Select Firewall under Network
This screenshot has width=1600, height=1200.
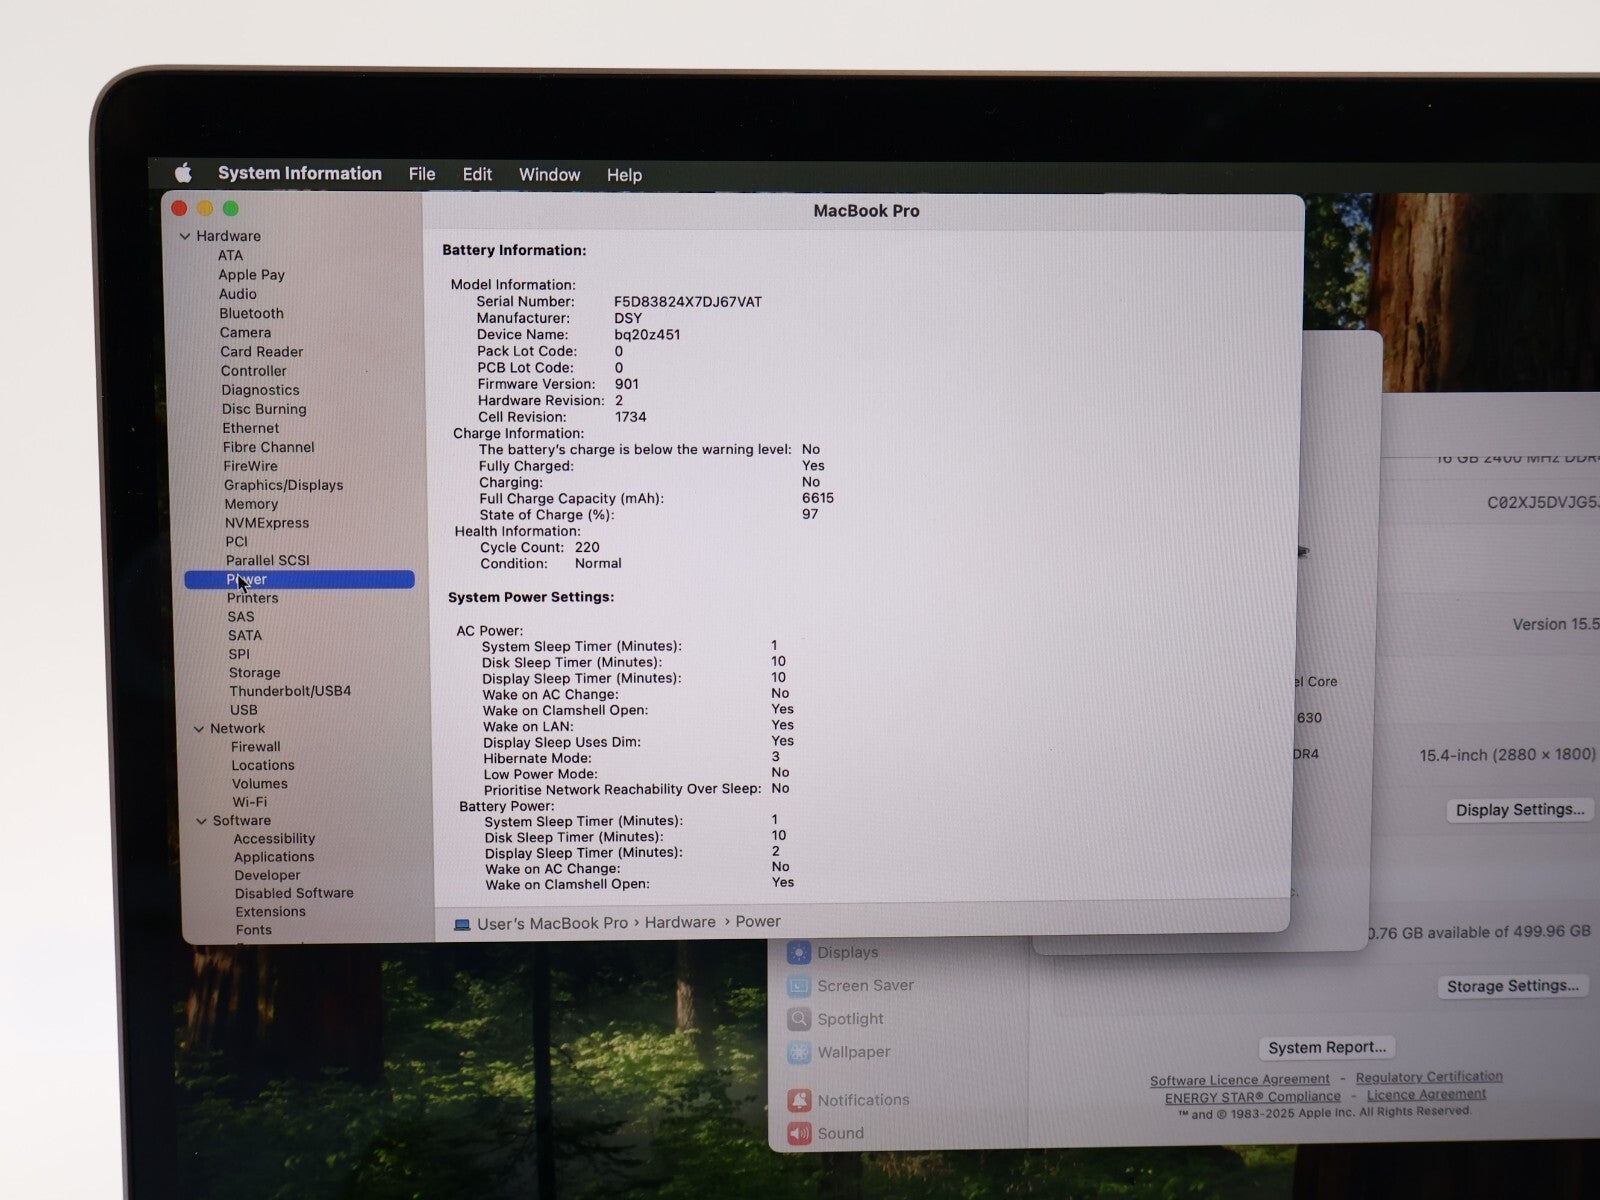(255, 747)
